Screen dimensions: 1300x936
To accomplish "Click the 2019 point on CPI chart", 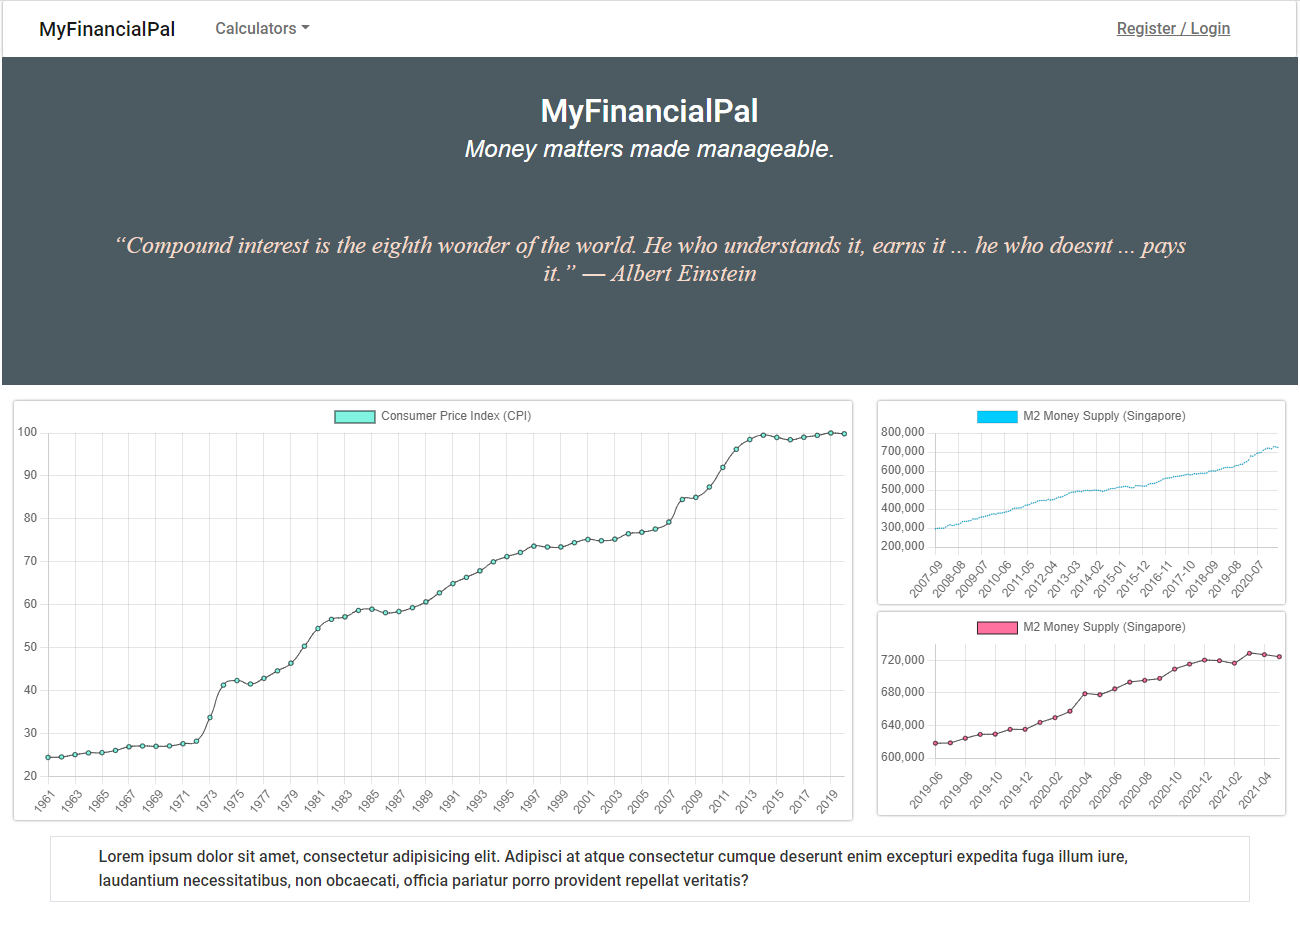I will [831, 433].
